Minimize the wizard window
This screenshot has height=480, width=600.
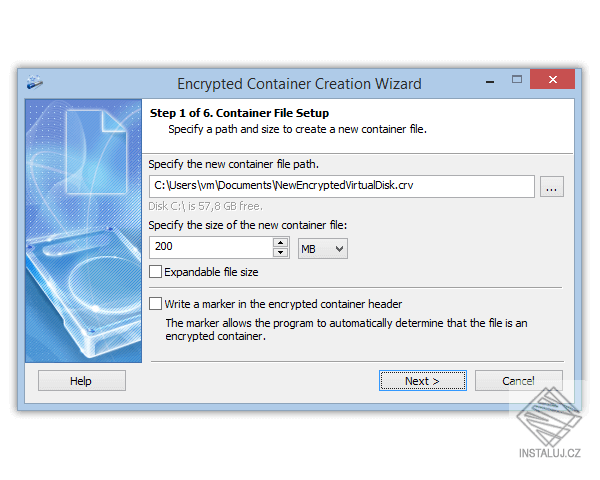tap(490, 81)
